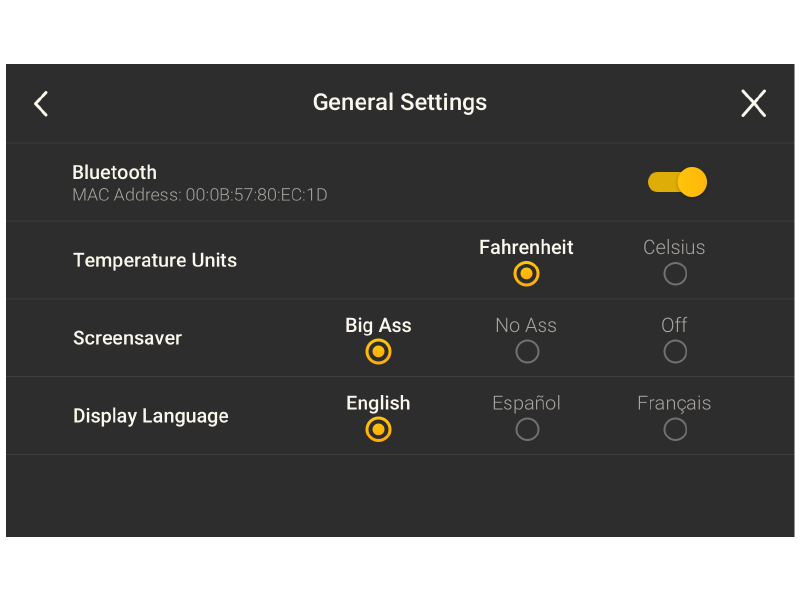Click the "Bluetooth" heading text
Screen dimensions: 800x600
114,172
